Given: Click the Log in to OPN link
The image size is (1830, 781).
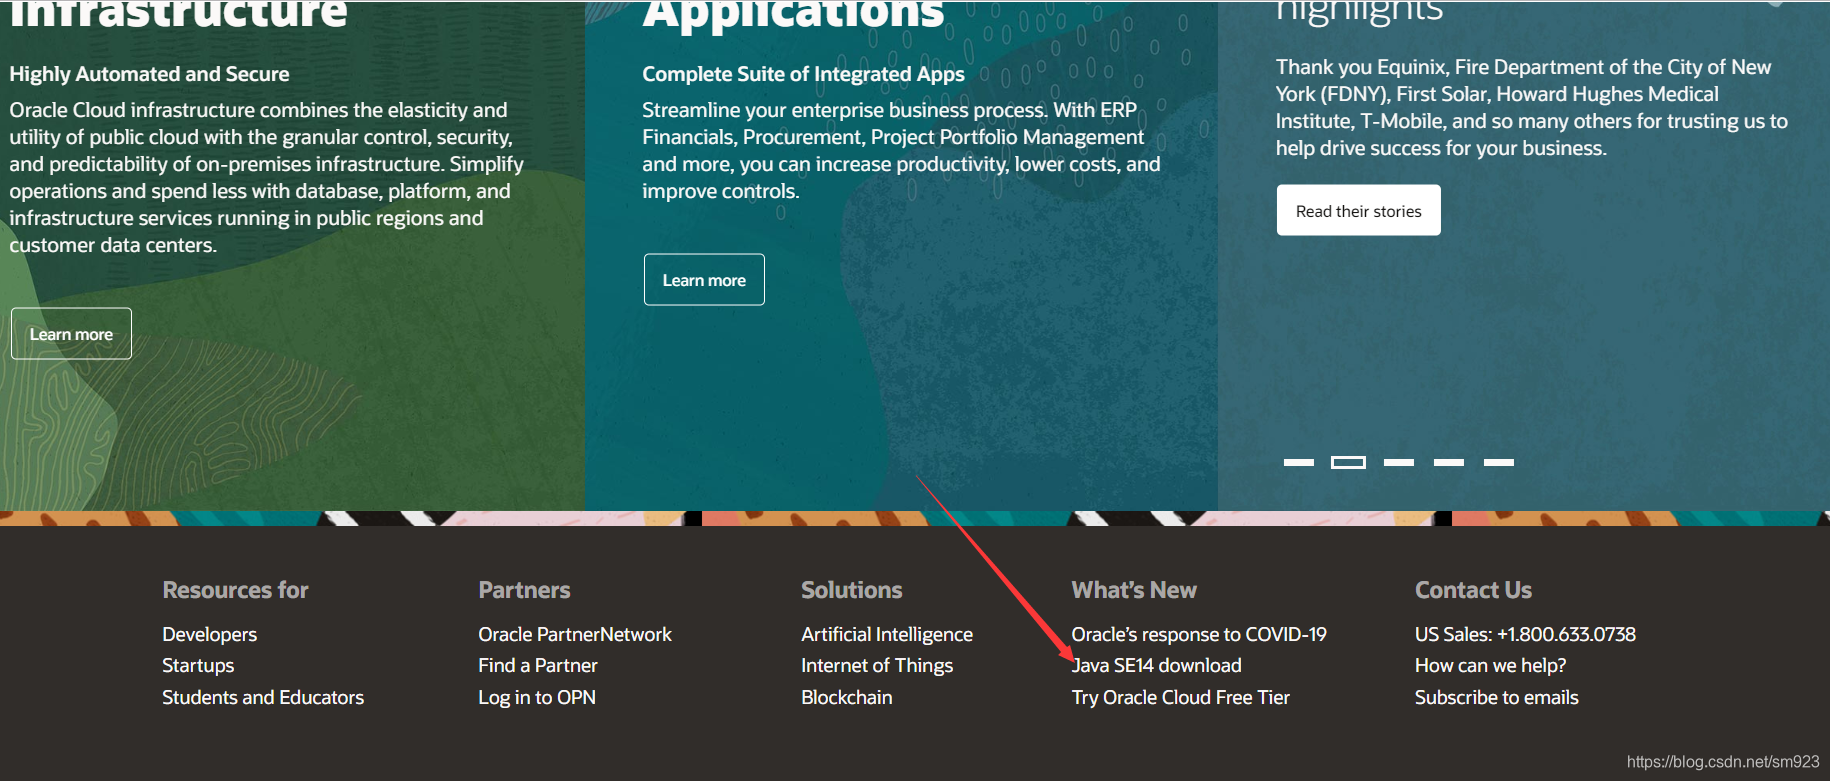Looking at the screenshot, I should coord(537,697).
